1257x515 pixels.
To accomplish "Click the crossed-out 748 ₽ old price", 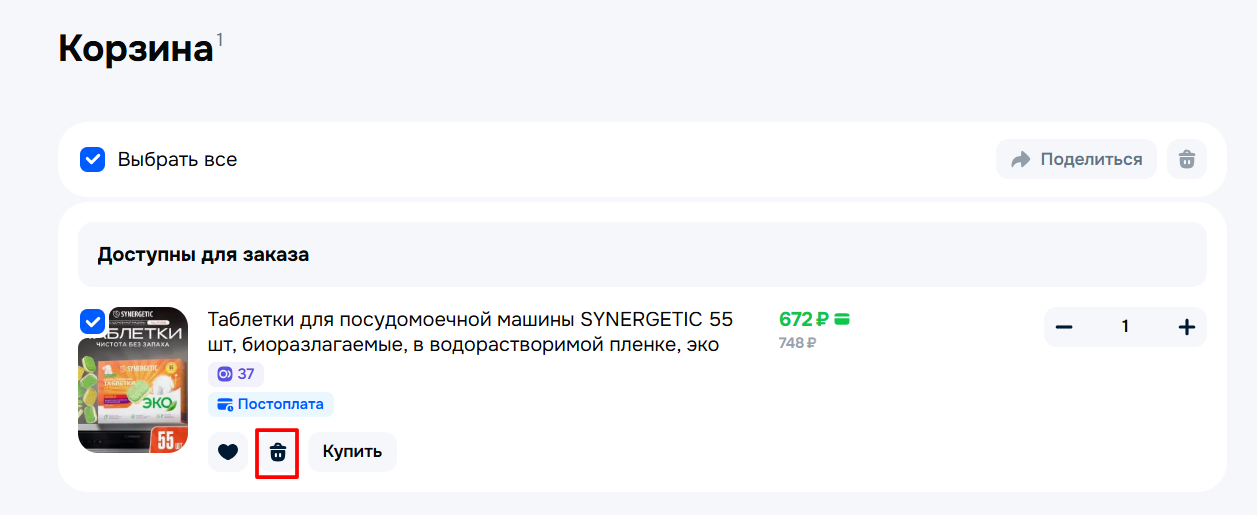I will 797,343.
